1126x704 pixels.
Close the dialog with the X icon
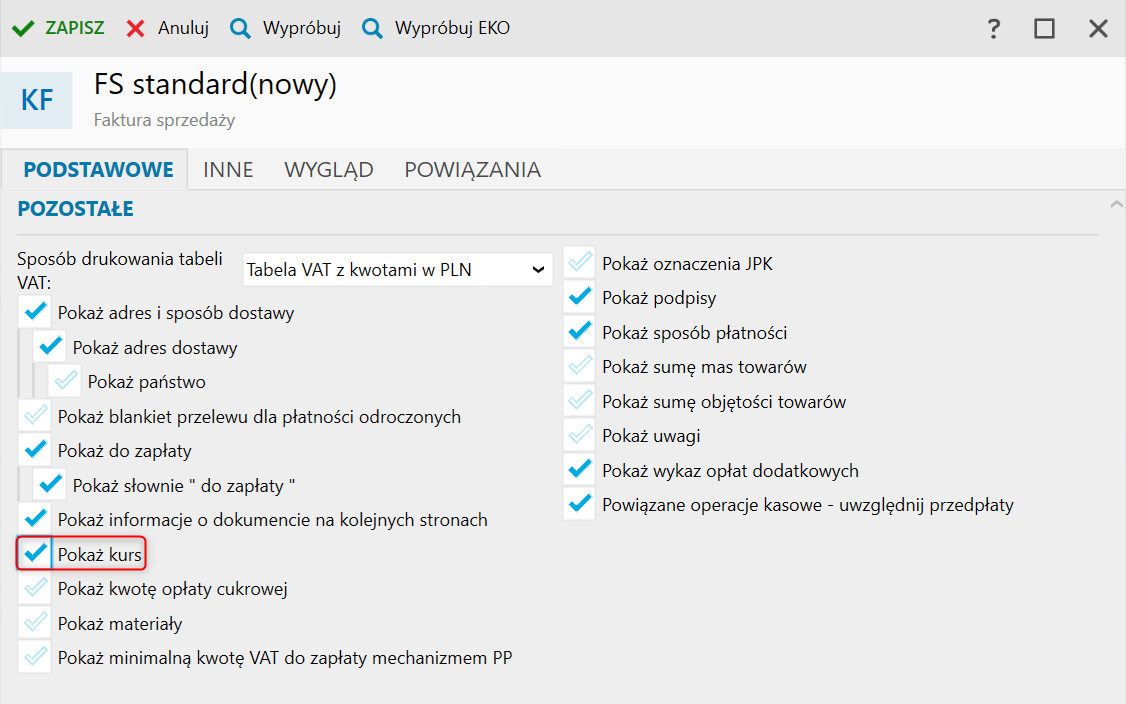coord(1098,29)
